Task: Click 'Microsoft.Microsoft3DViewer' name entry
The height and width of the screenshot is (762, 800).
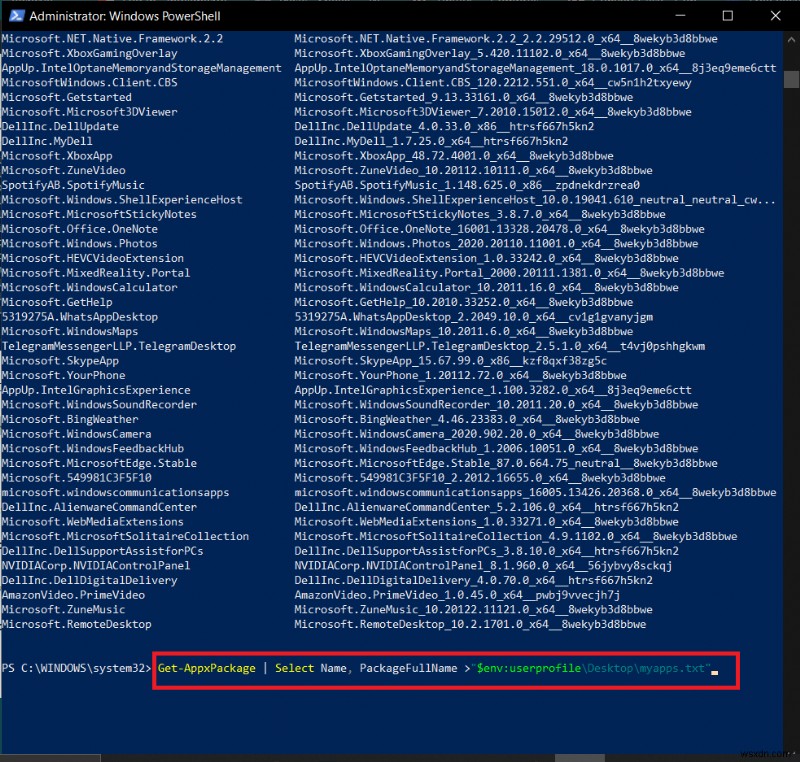Action: [89, 112]
